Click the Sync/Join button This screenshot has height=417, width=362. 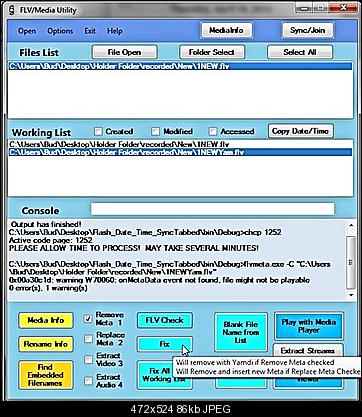pos(307,30)
